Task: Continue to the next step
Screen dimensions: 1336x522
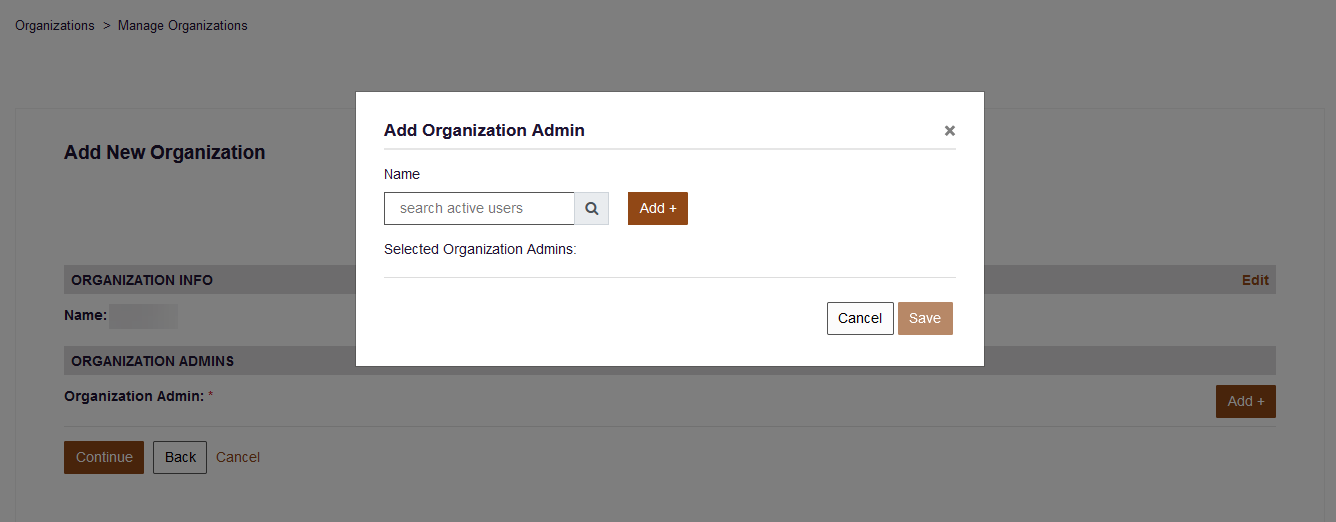Action: pyautogui.click(x=104, y=457)
